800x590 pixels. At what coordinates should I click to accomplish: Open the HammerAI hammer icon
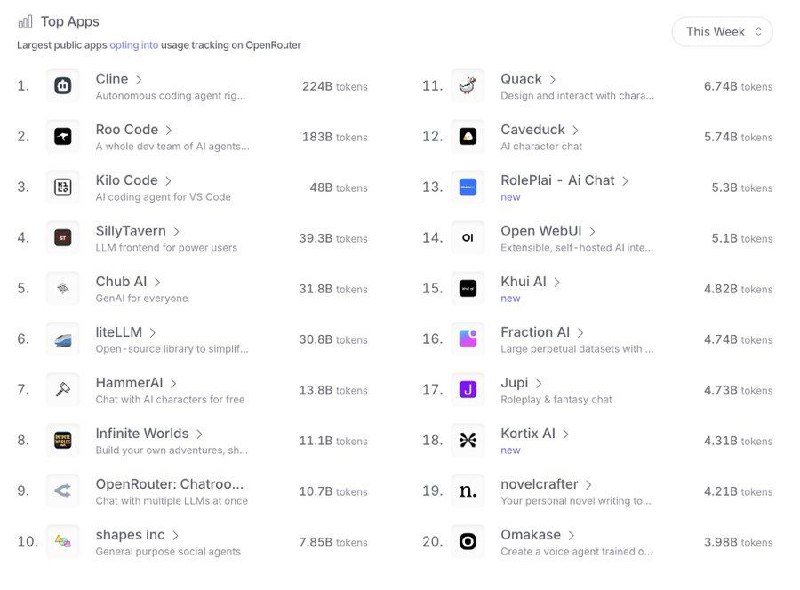coord(63,389)
